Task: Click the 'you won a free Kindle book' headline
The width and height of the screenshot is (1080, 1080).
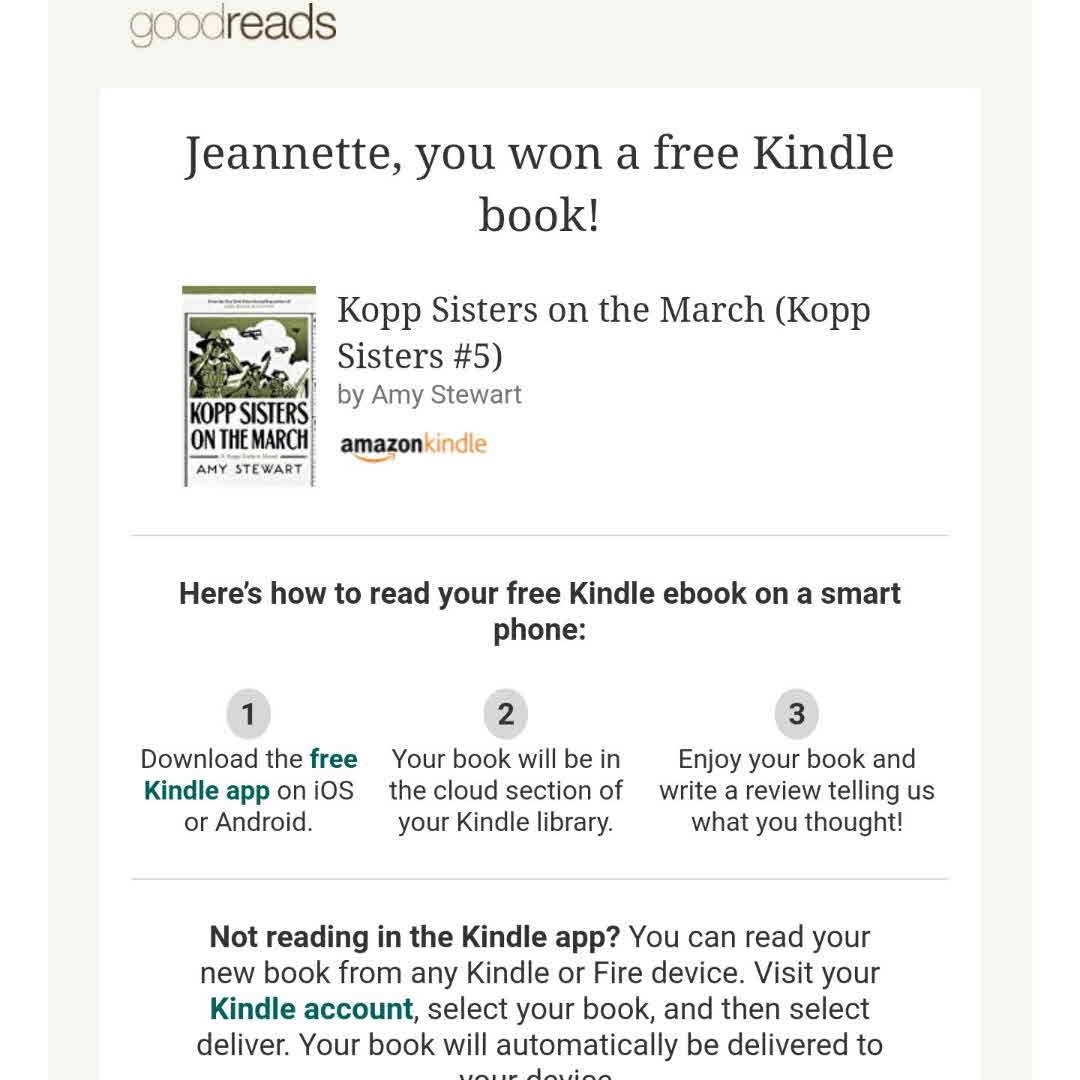Action: tap(539, 183)
